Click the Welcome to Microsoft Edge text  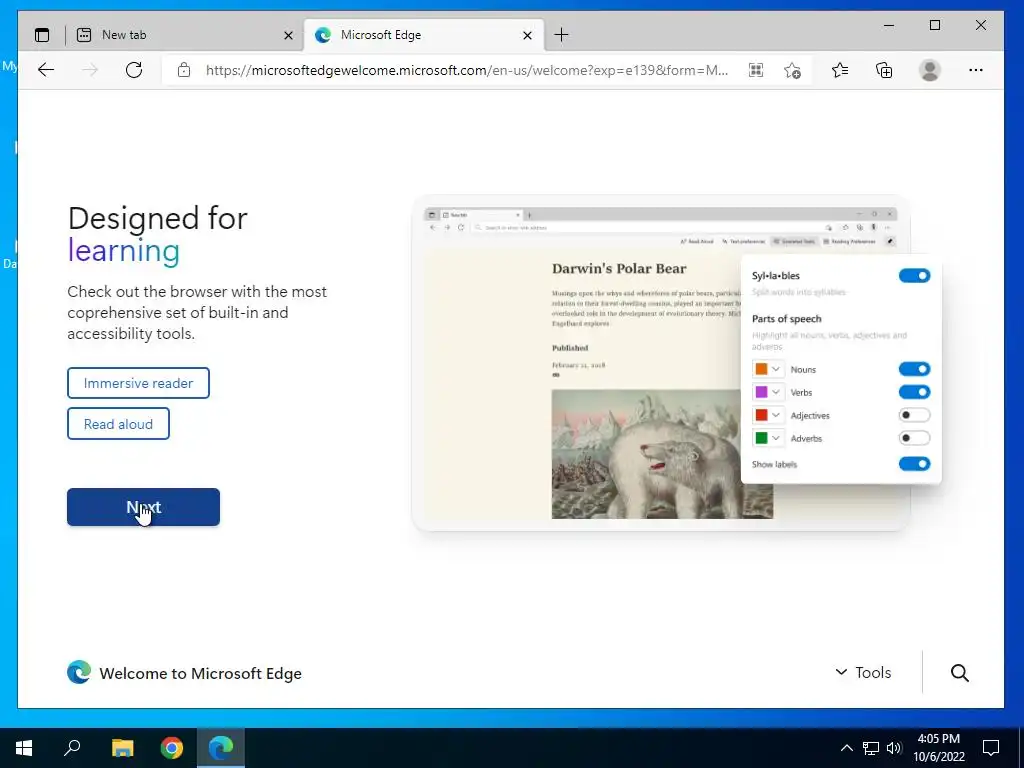[x=200, y=673]
